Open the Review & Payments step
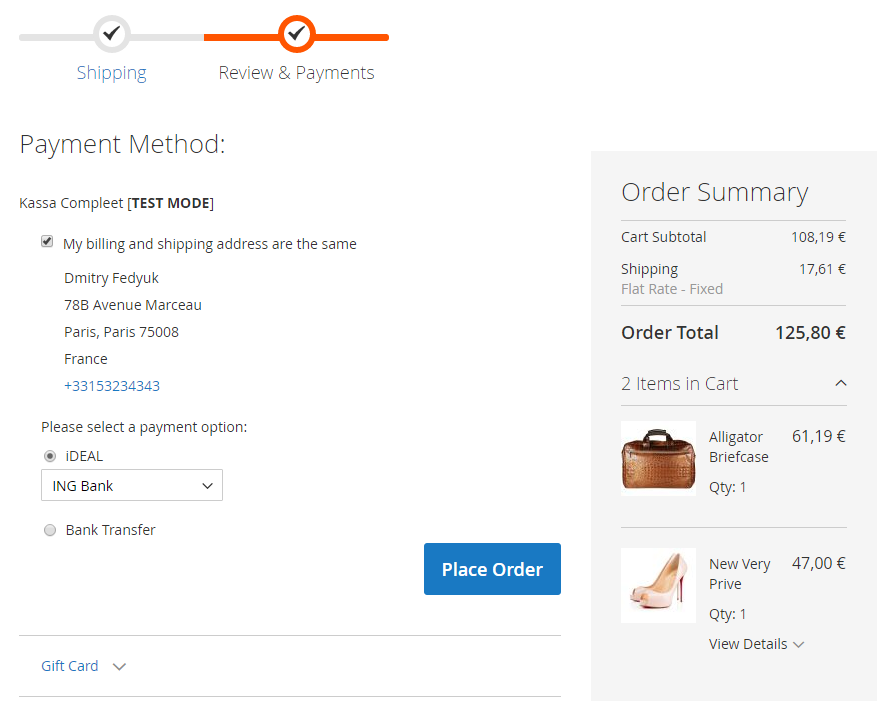Image resolution: width=892 pixels, height=718 pixels. click(296, 73)
